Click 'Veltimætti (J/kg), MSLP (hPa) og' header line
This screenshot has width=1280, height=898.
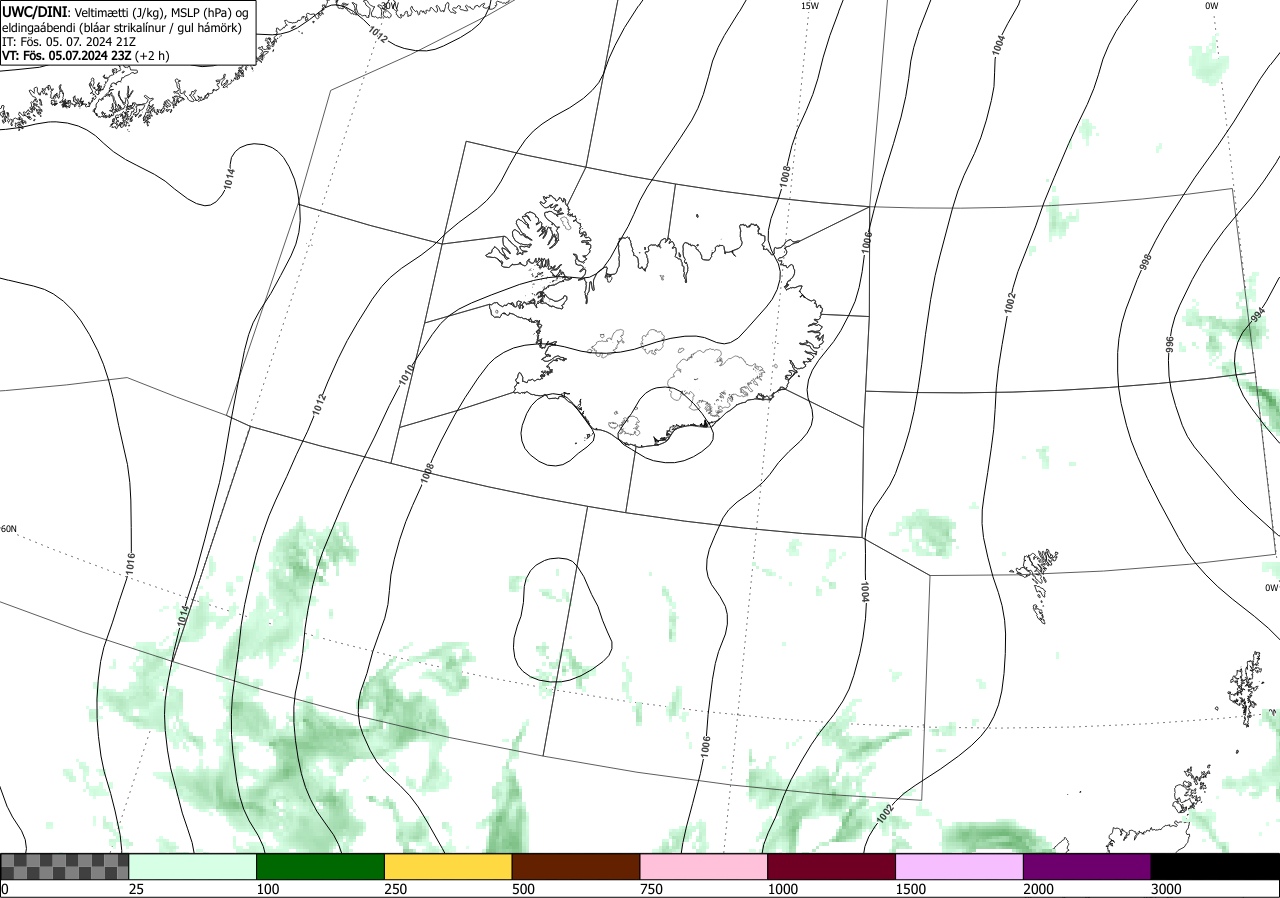pos(161,12)
